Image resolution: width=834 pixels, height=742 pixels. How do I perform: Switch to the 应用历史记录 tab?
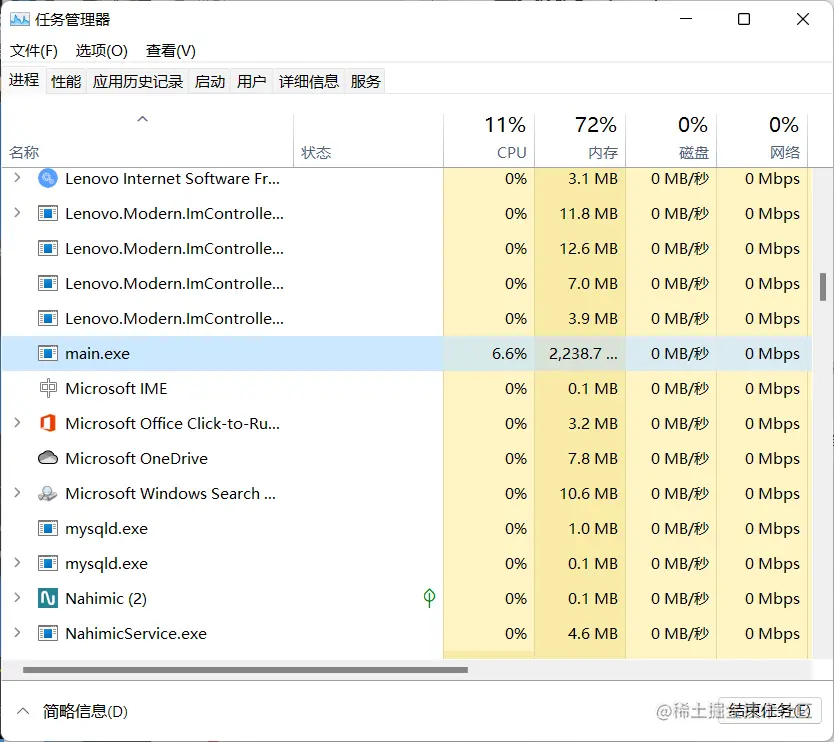click(x=138, y=81)
